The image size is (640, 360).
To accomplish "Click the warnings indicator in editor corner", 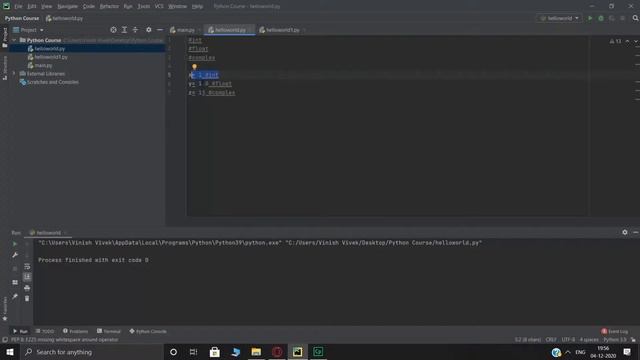I will 616,41.
